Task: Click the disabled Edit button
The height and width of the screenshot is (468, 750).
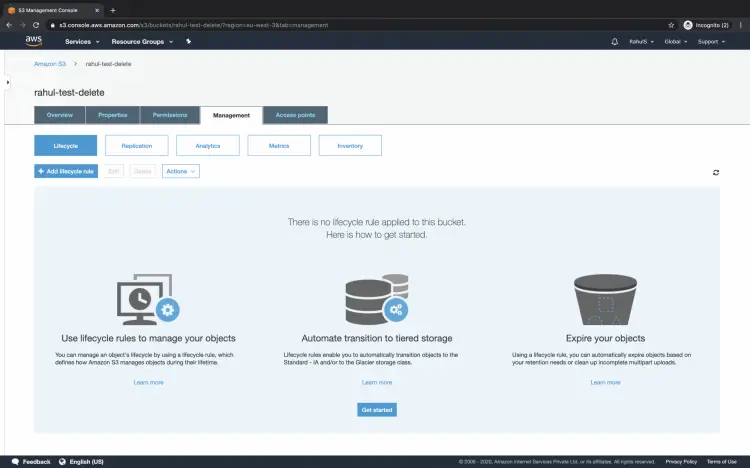Action: 114,171
